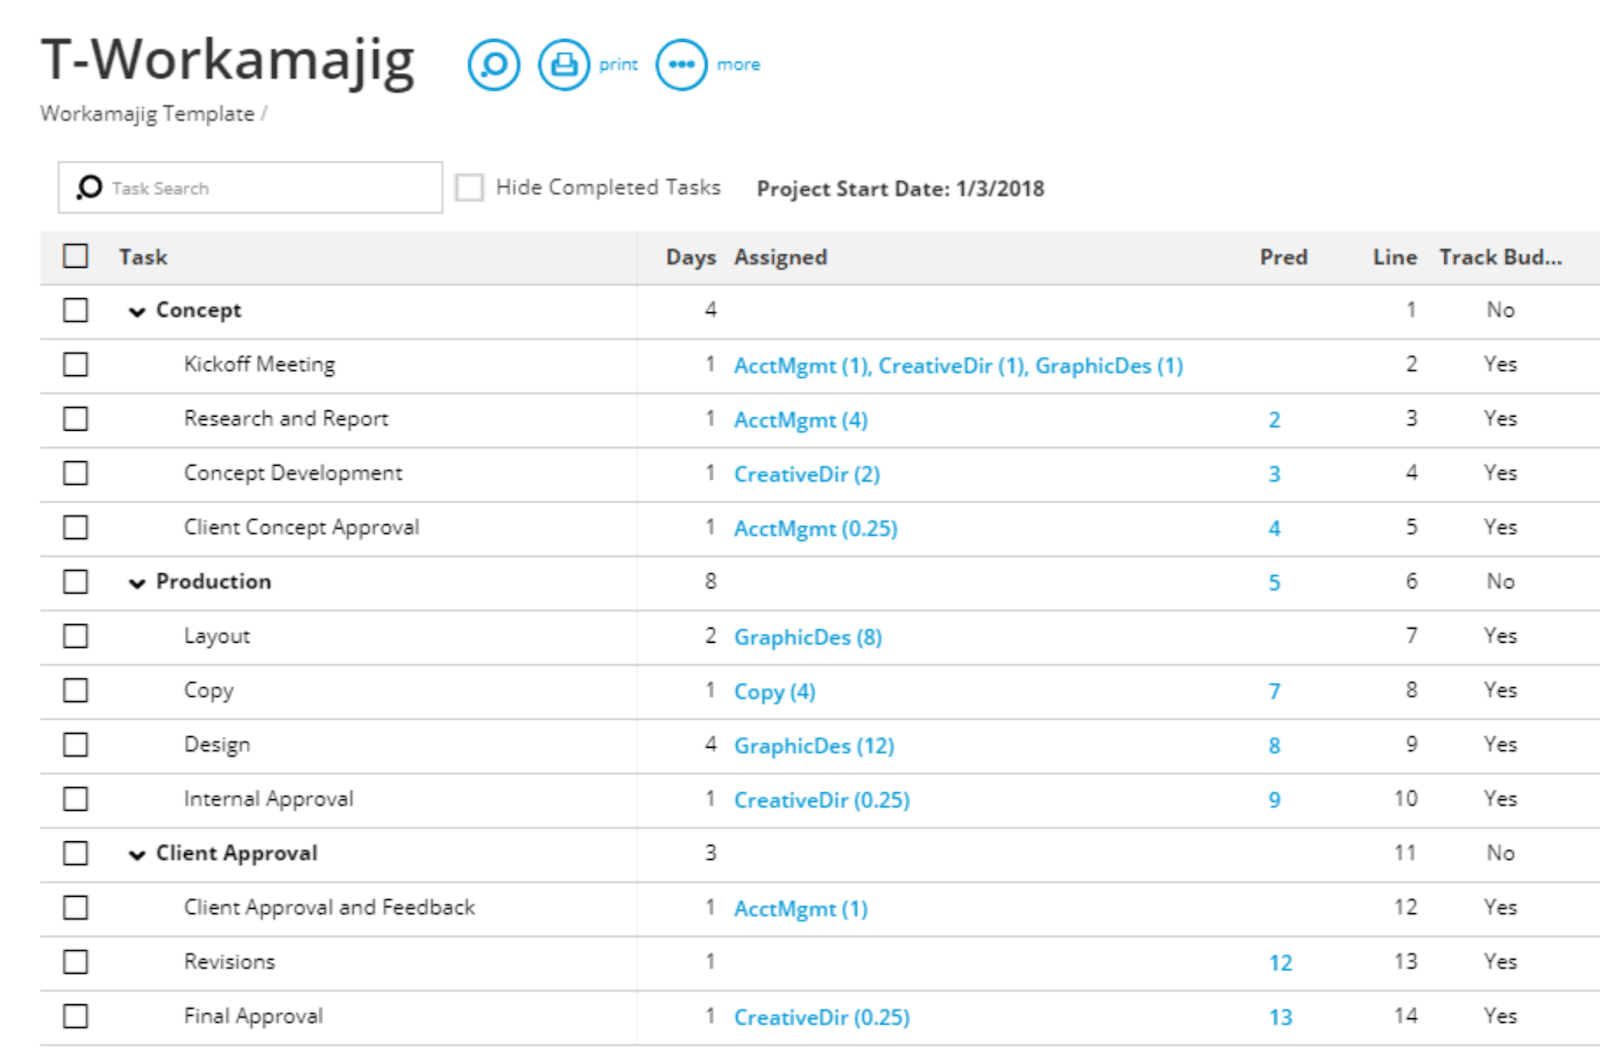Viewport: 1600px width, 1053px height.
Task: Open the more options icon
Action: [681, 64]
